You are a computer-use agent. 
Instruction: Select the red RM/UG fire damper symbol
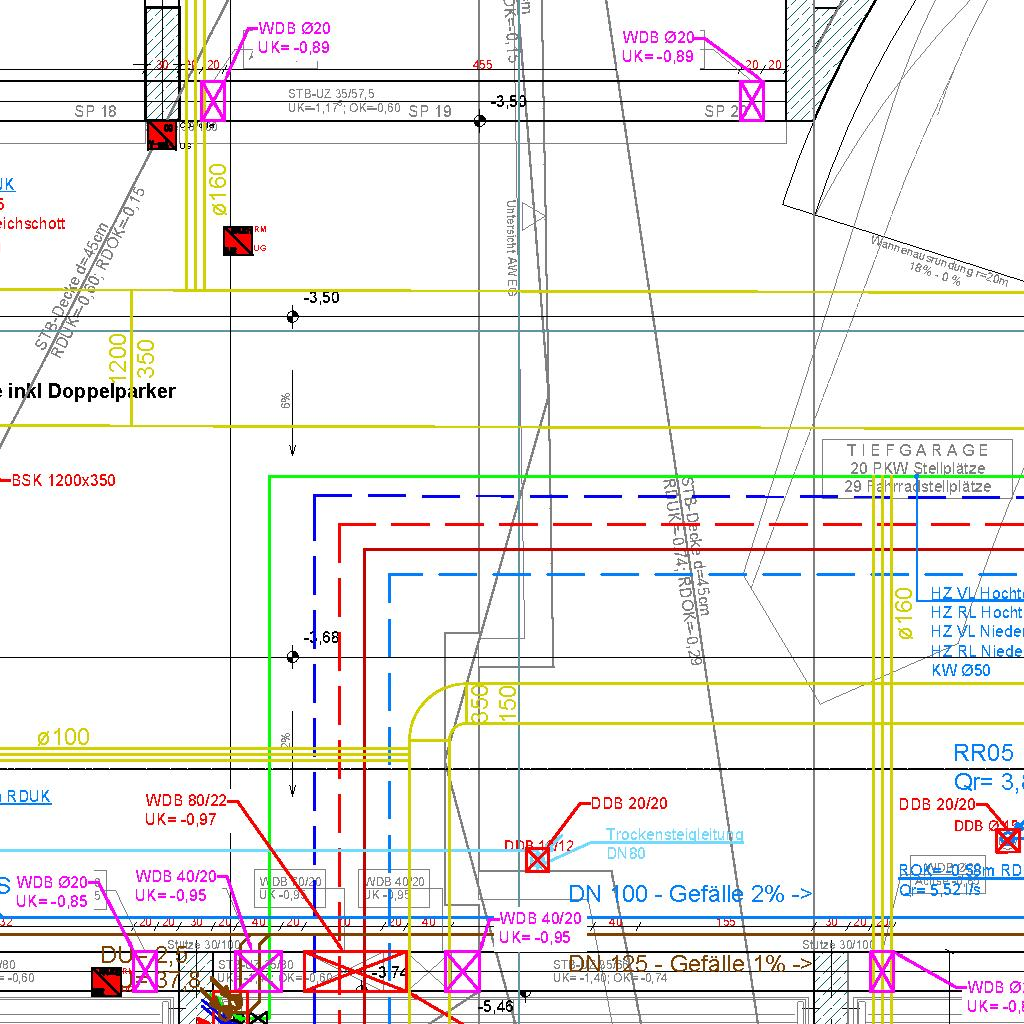[238, 241]
